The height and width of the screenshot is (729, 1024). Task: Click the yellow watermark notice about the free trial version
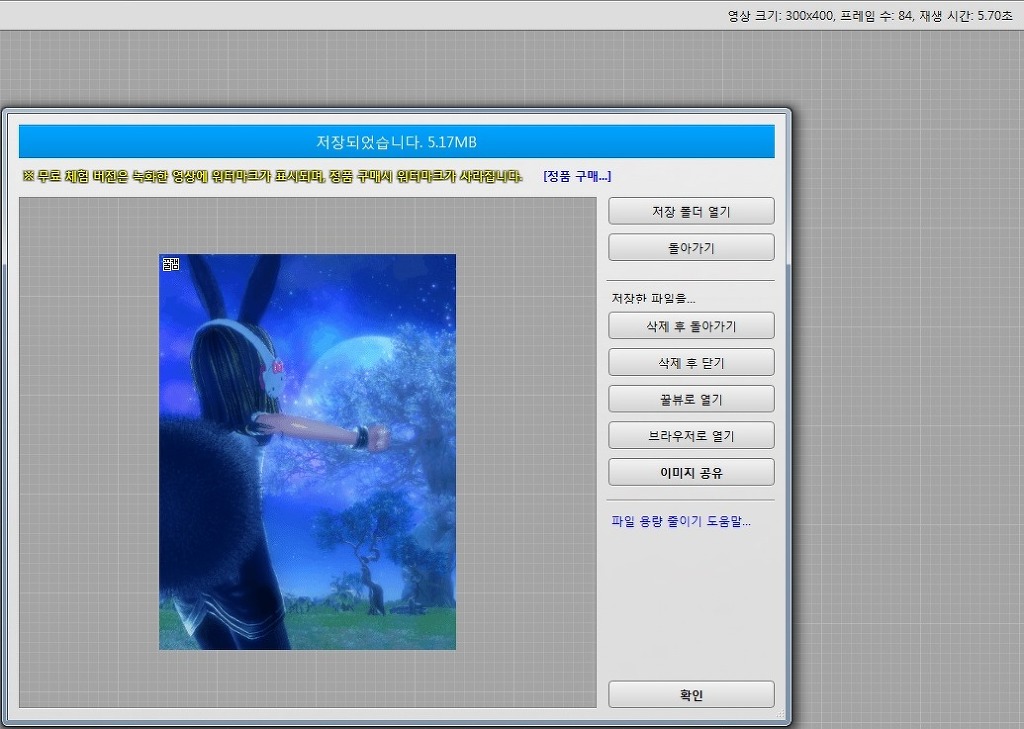point(272,176)
